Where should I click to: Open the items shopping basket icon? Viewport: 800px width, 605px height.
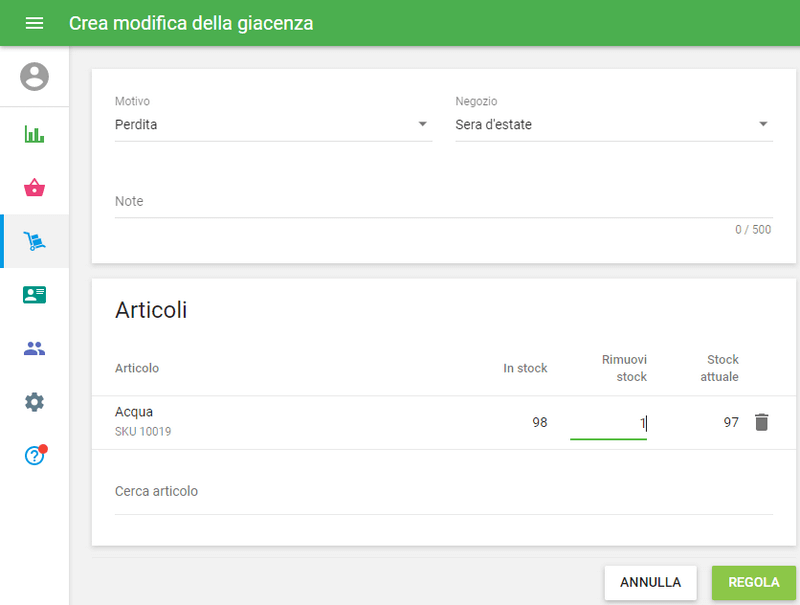[x=34, y=187]
